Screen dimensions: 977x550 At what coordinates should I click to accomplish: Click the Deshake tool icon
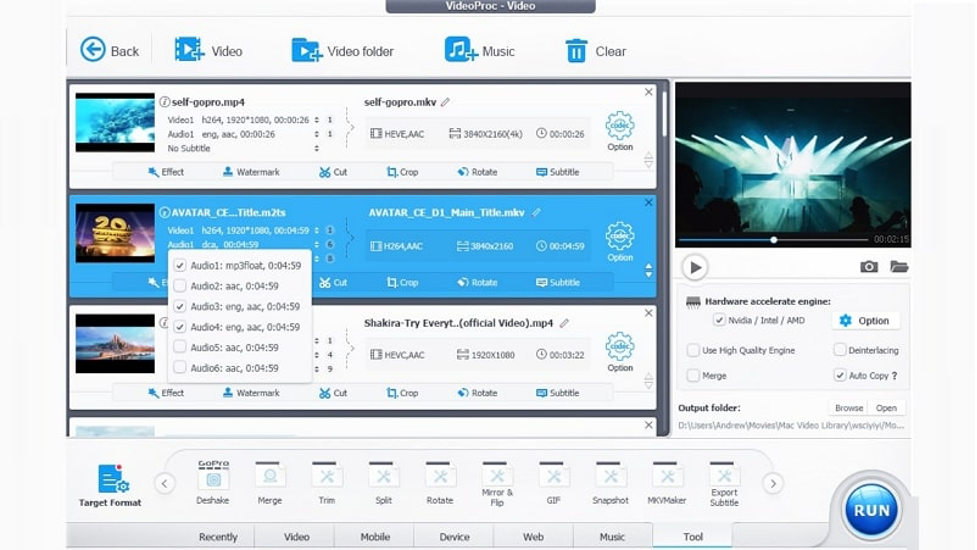212,475
